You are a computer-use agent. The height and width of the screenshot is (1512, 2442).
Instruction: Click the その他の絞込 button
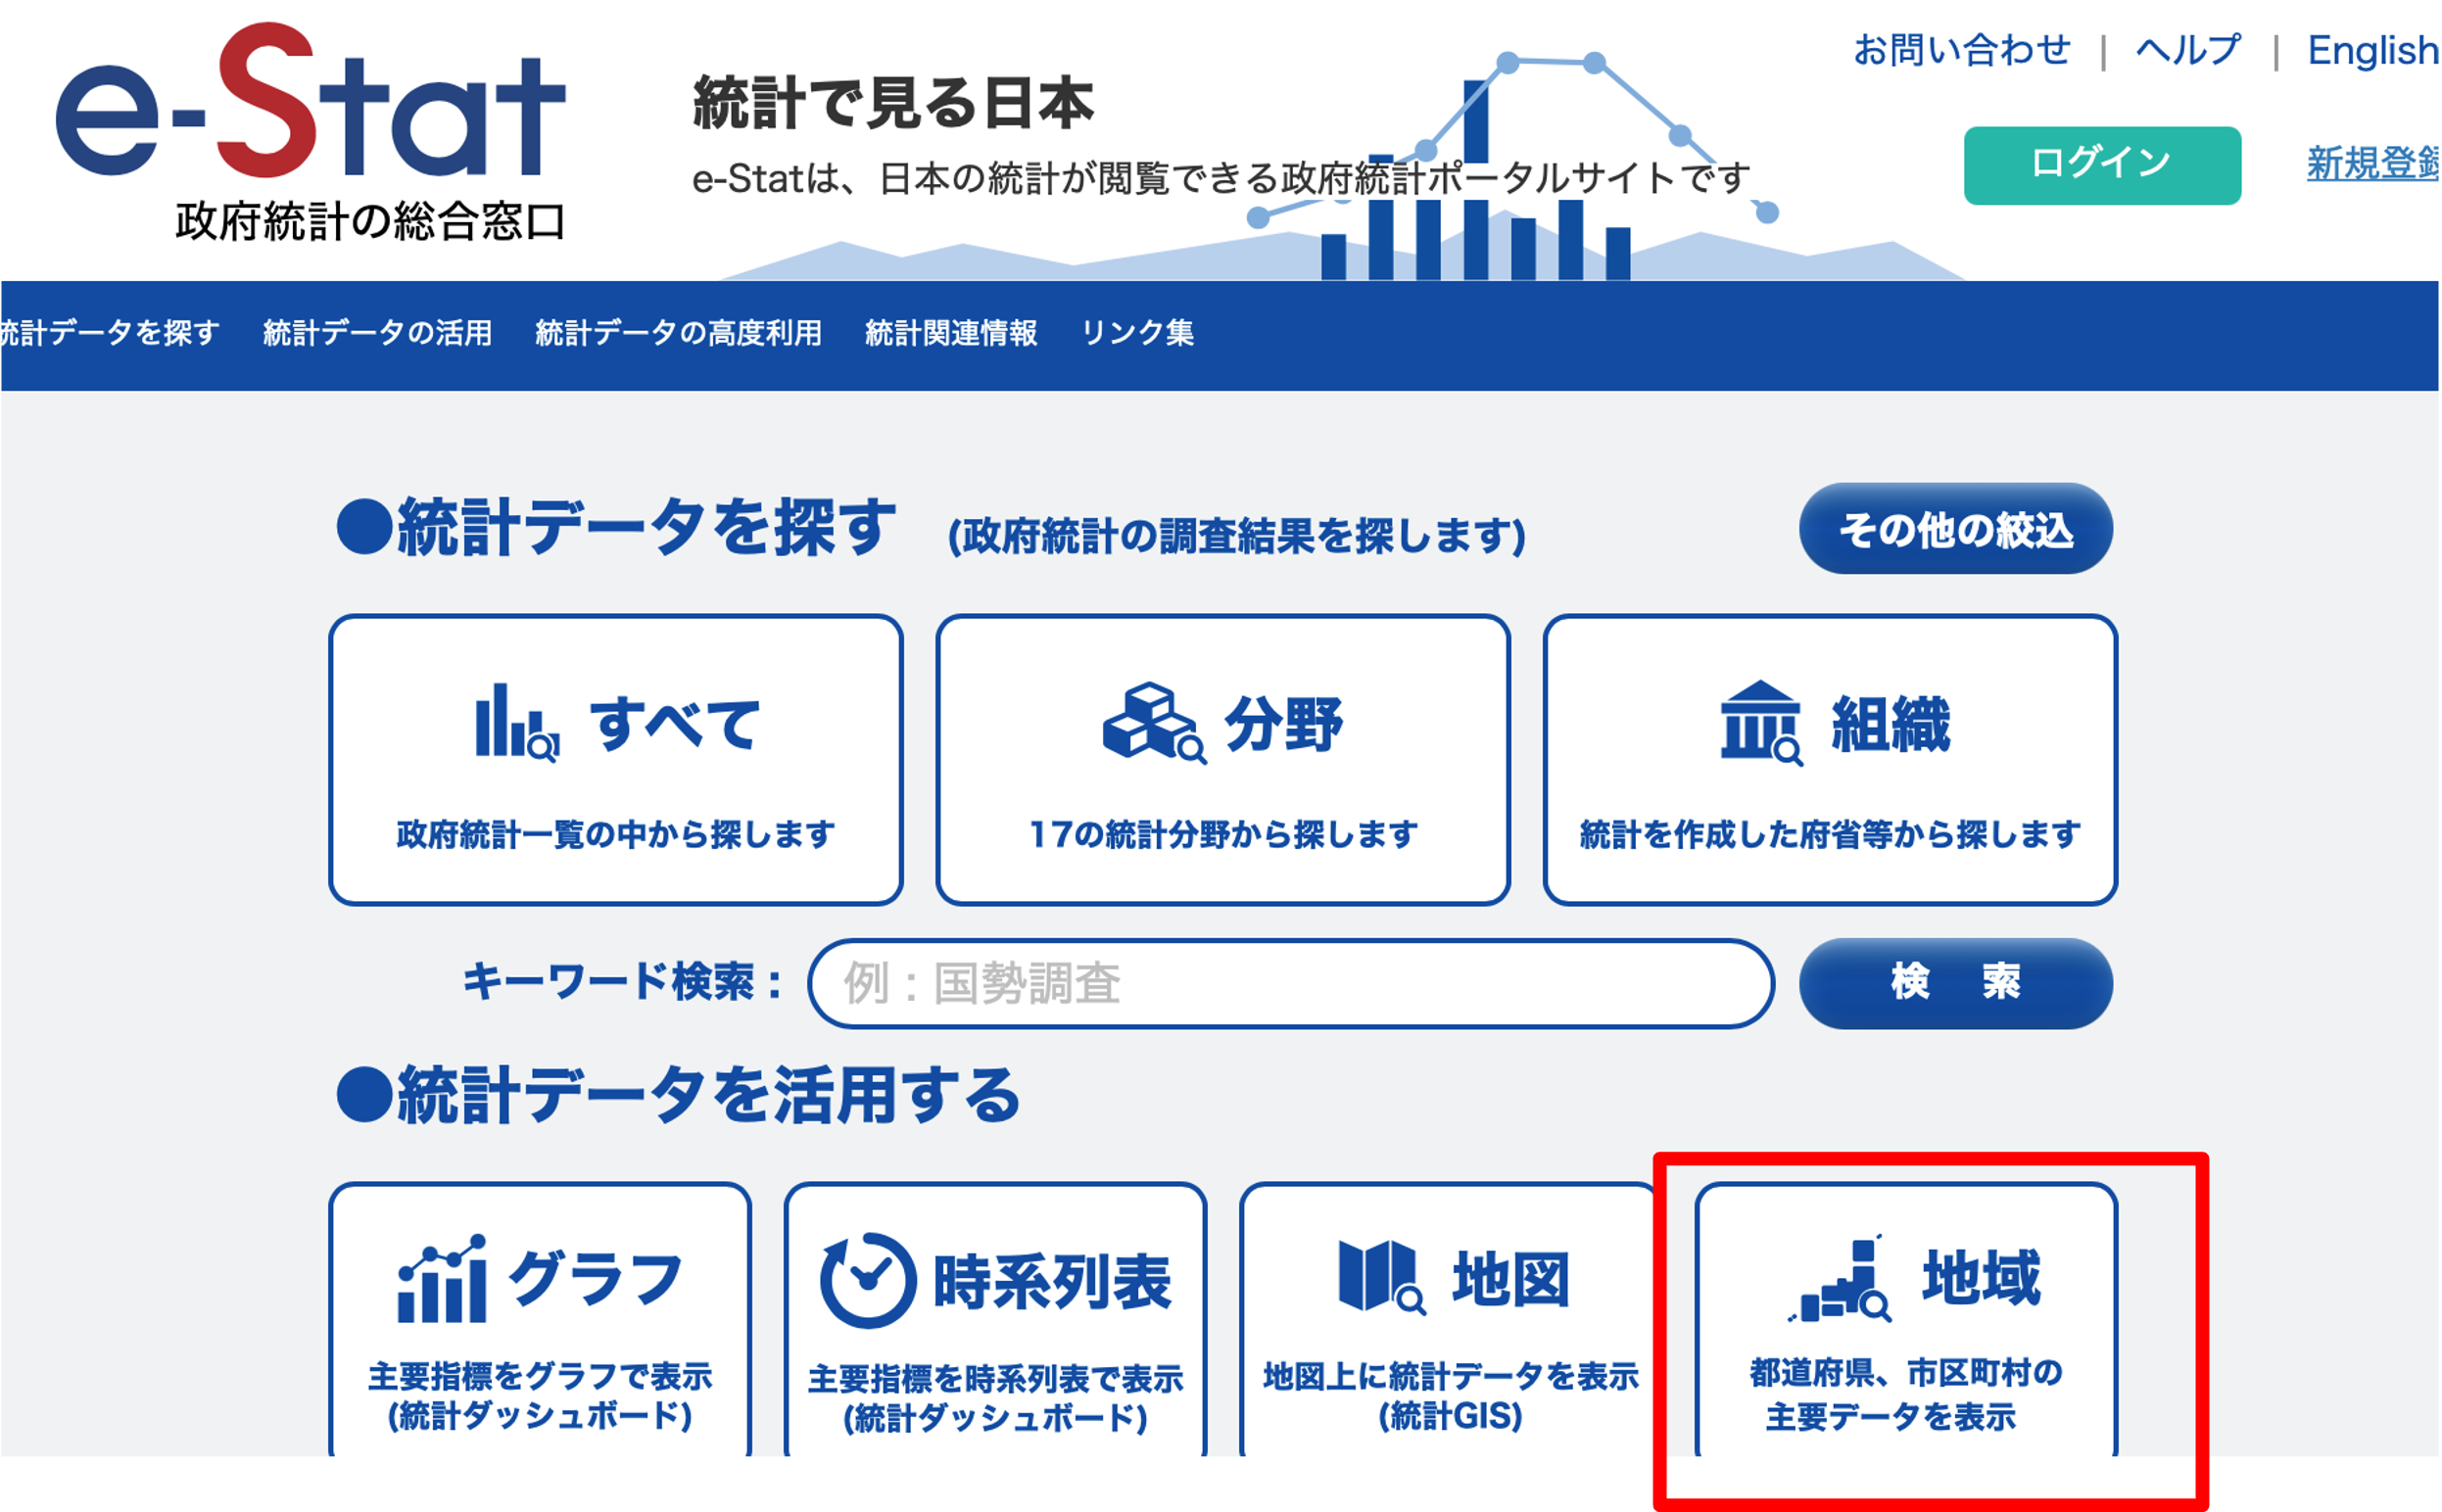click(x=1957, y=529)
